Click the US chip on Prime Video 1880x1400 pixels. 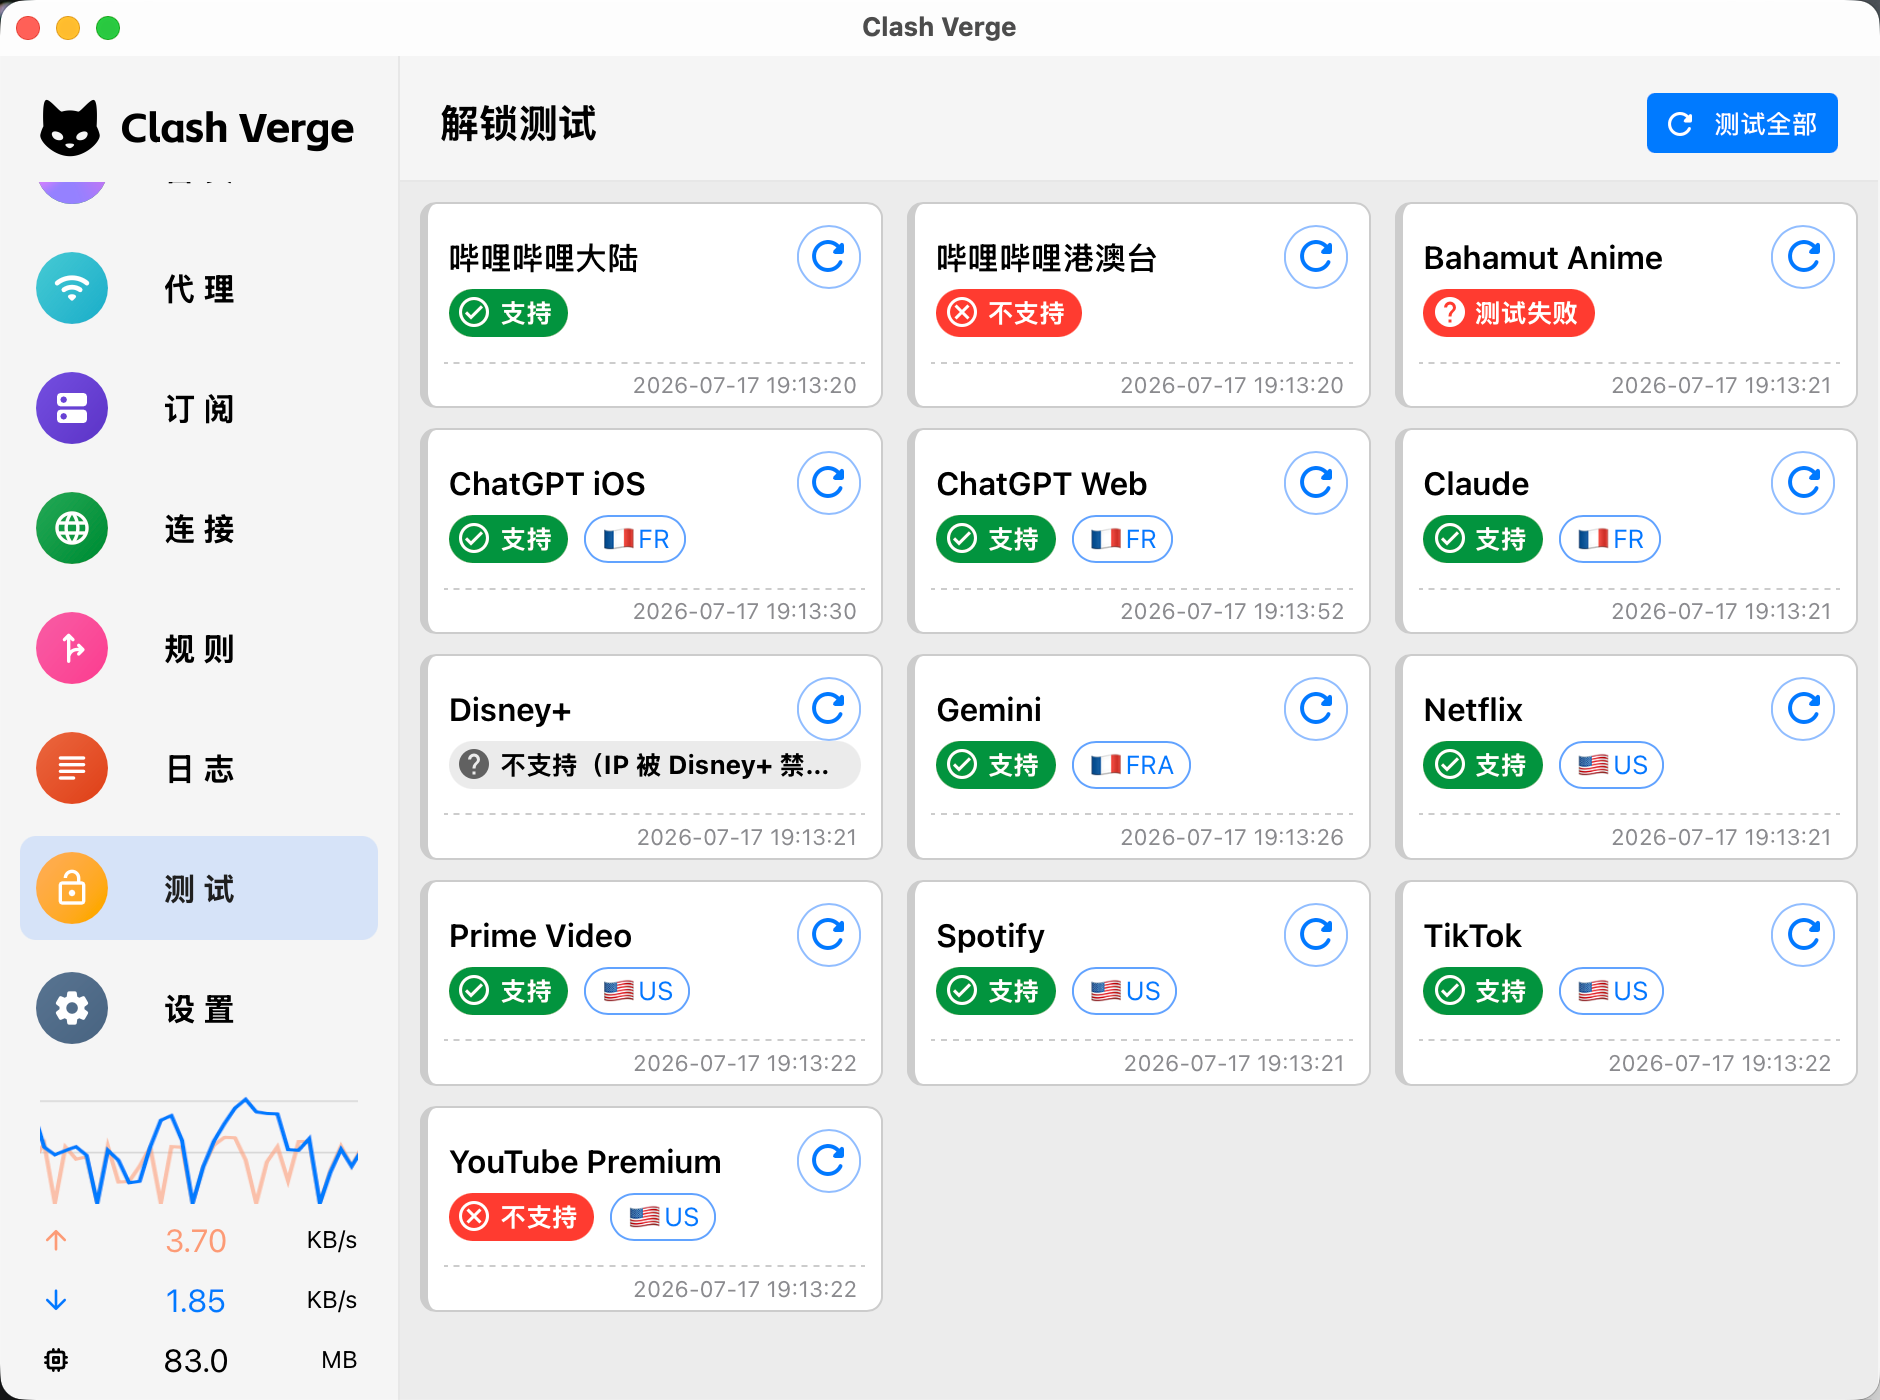pyautogui.click(x=637, y=991)
